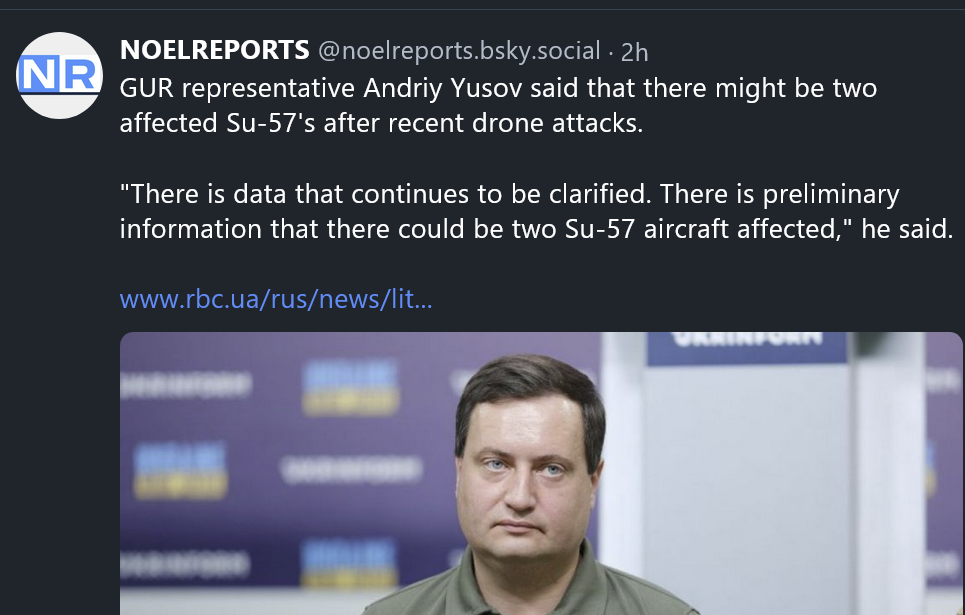This screenshot has width=965, height=615.
Task: Click the blue letter R in the avatar
Action: [x=79, y=76]
